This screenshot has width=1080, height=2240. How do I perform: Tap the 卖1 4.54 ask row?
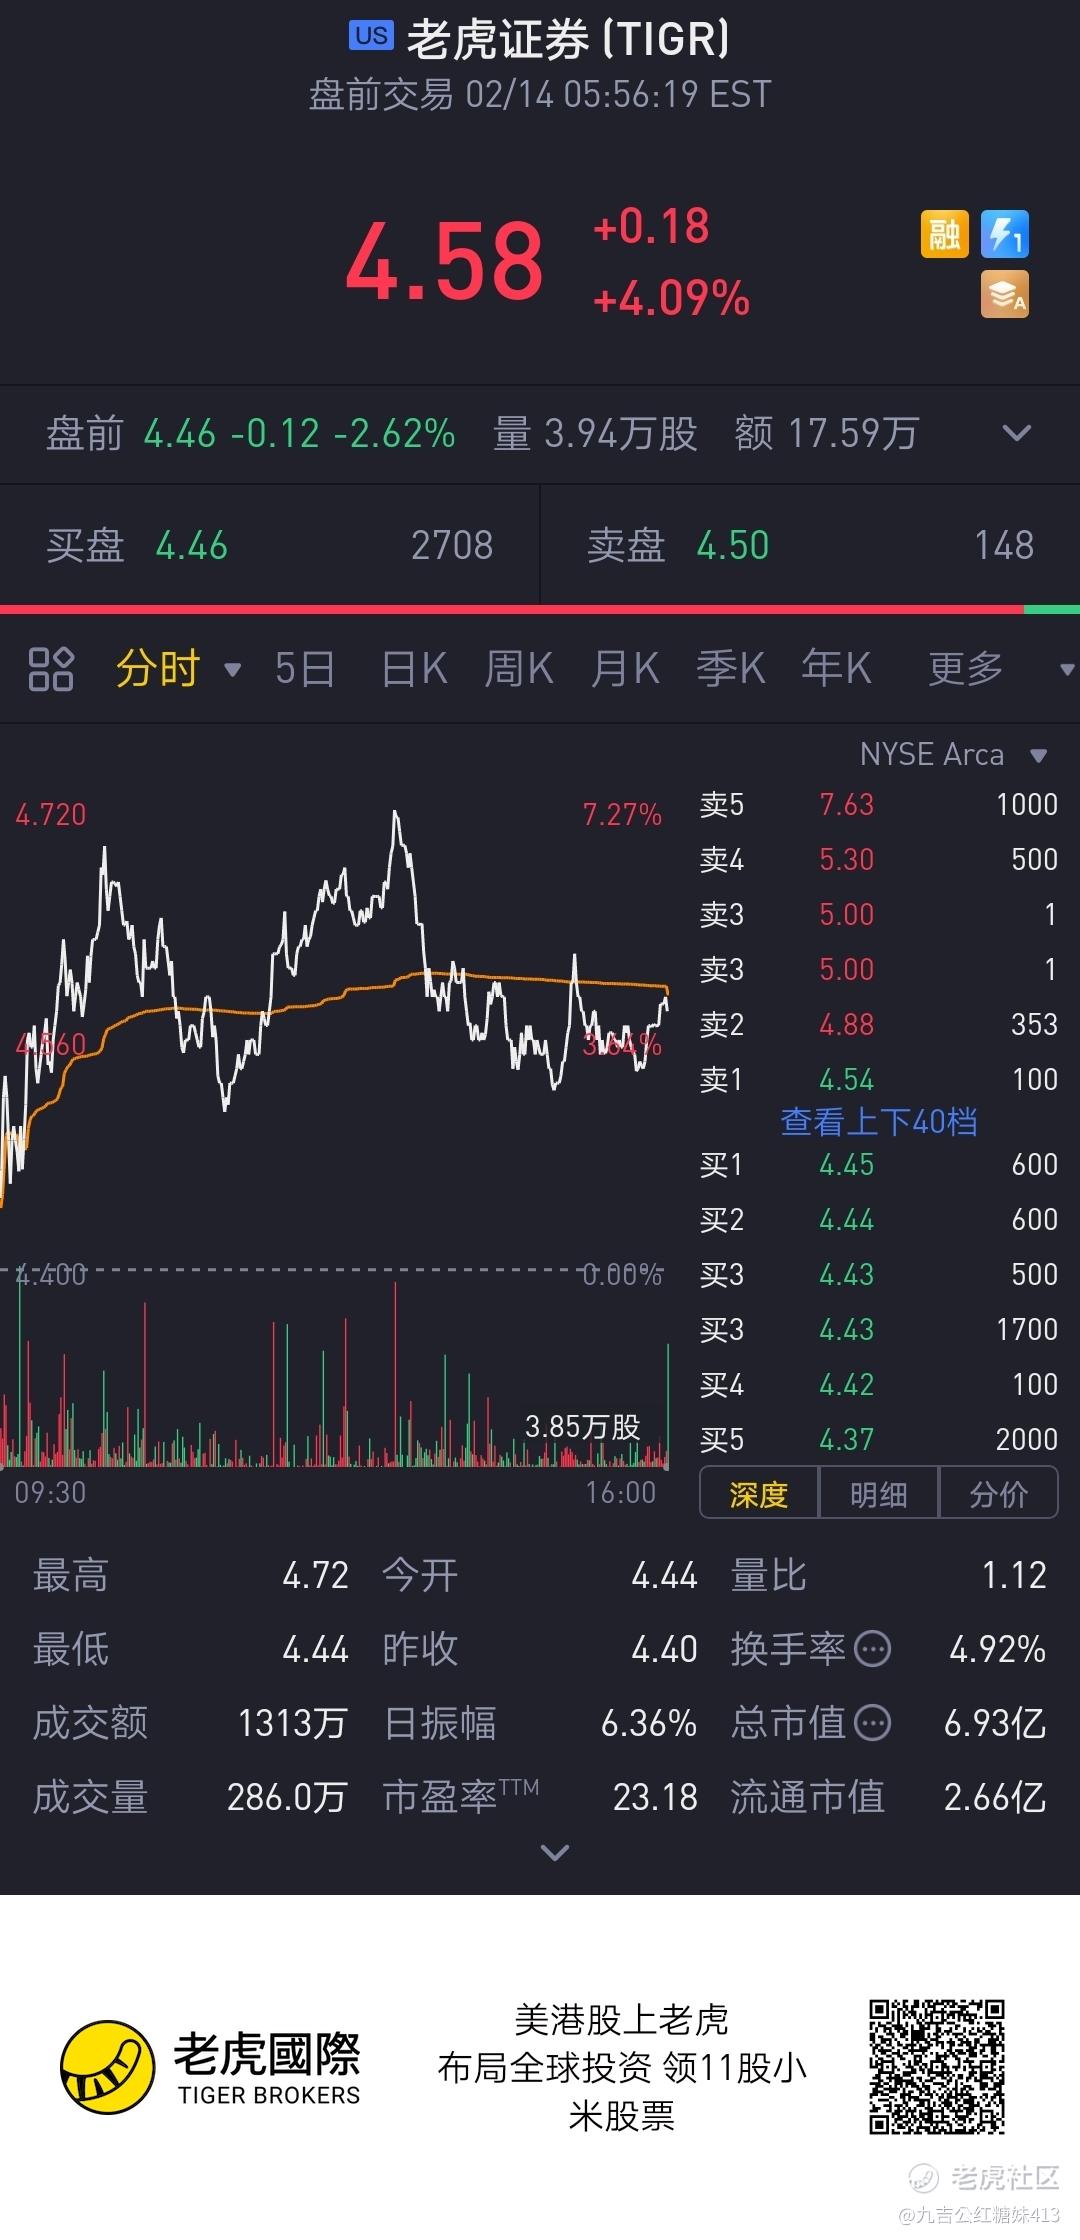pos(879,1080)
